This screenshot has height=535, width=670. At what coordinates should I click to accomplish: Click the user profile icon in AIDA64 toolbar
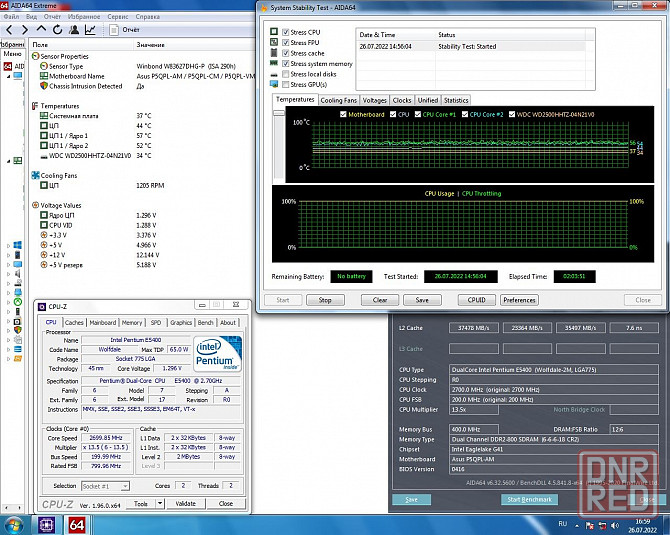coord(75,30)
